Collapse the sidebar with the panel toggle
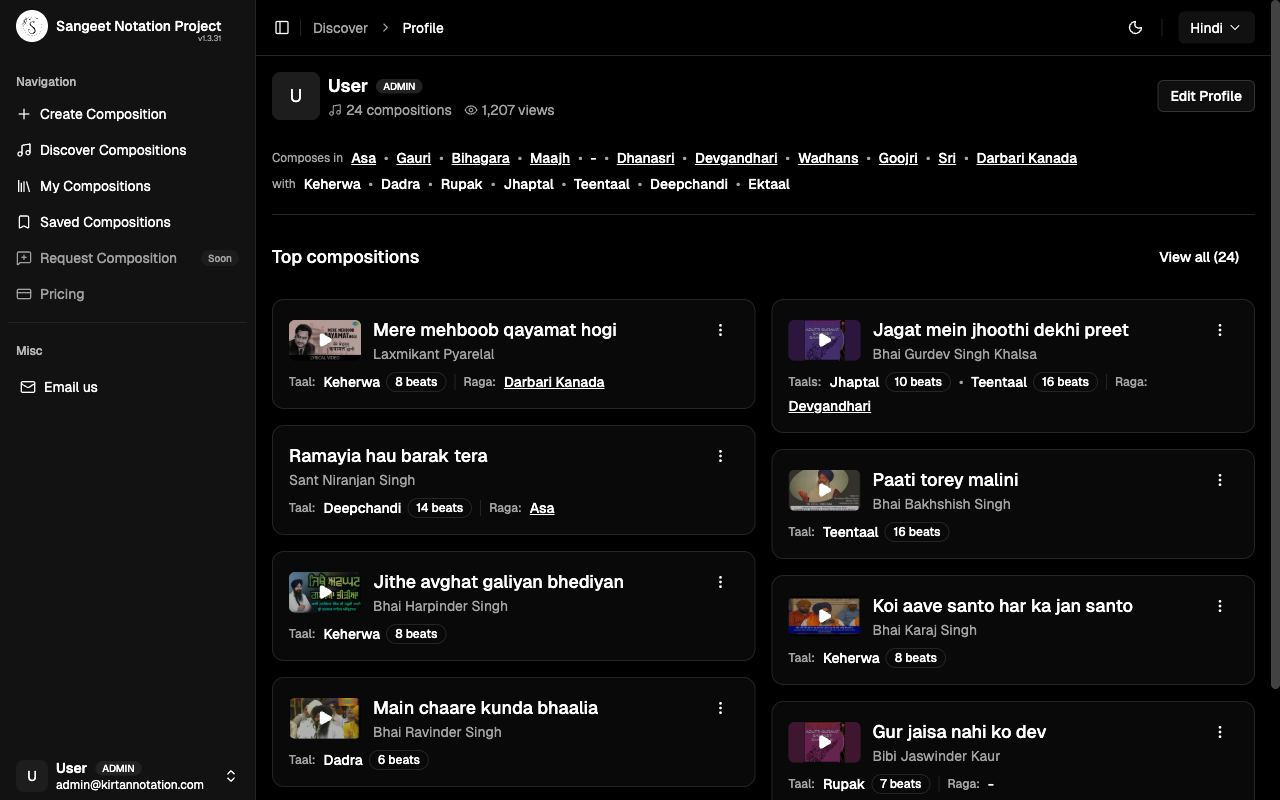Image resolution: width=1280 pixels, height=800 pixels. [282, 27]
